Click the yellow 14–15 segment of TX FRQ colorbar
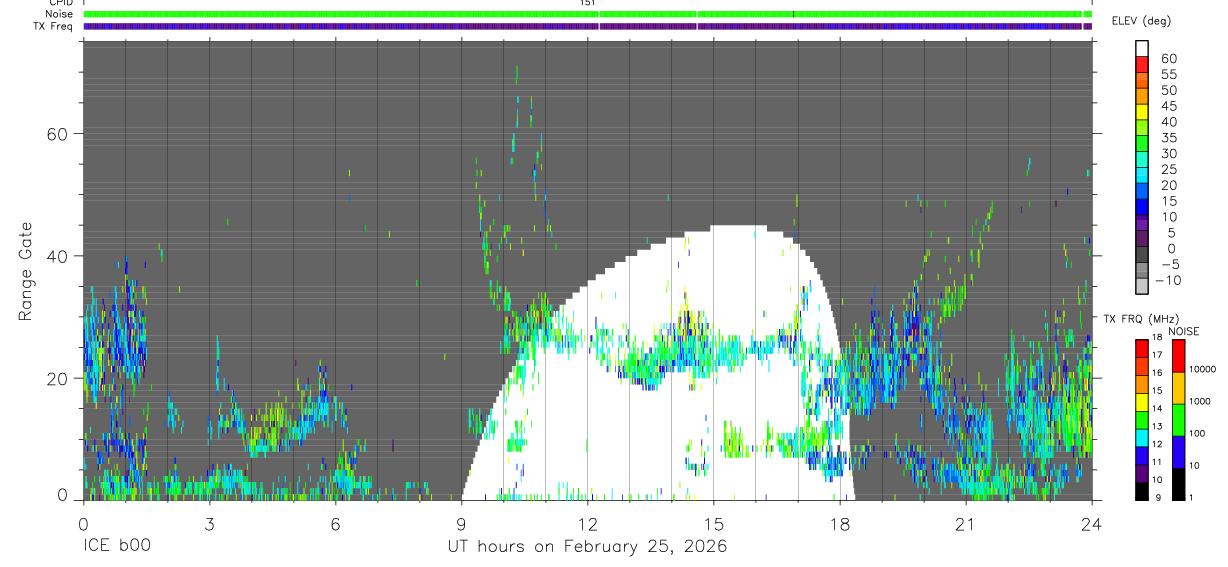This screenshot has height=567, width=1228. point(1142,402)
